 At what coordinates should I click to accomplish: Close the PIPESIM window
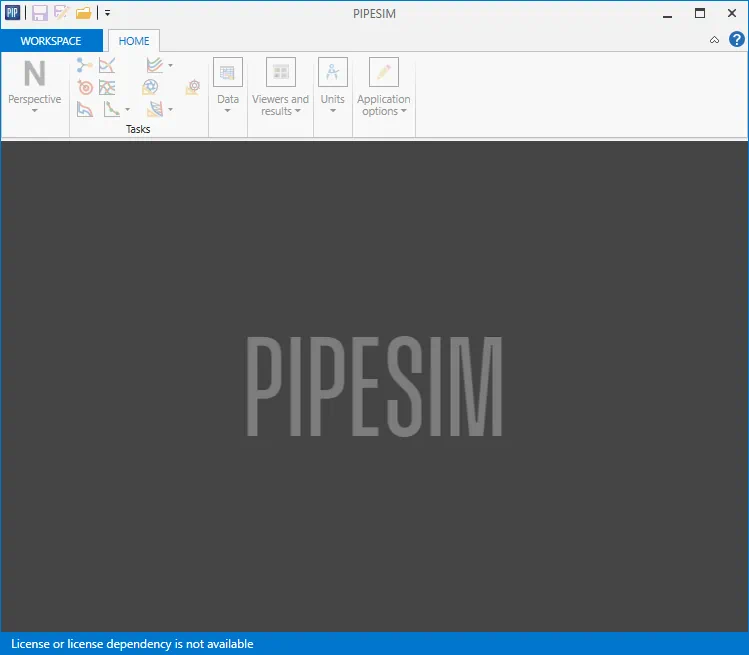pyautogui.click(x=732, y=13)
